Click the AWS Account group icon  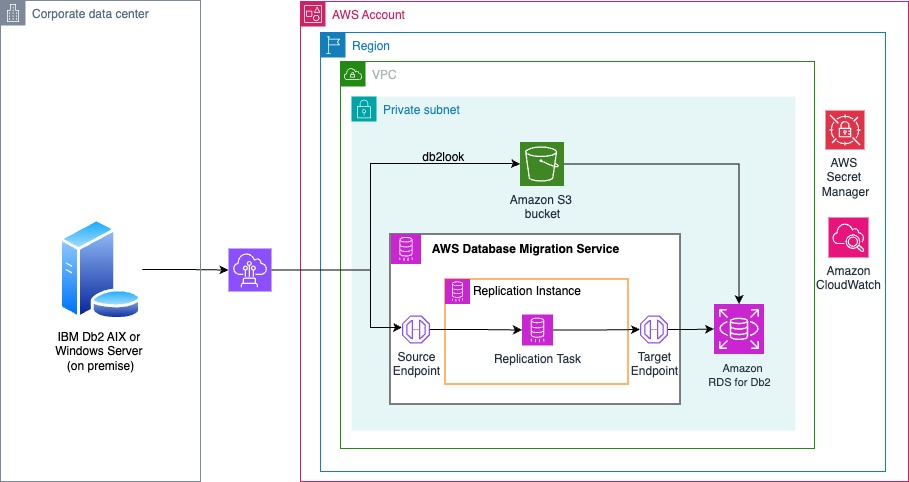coord(312,13)
